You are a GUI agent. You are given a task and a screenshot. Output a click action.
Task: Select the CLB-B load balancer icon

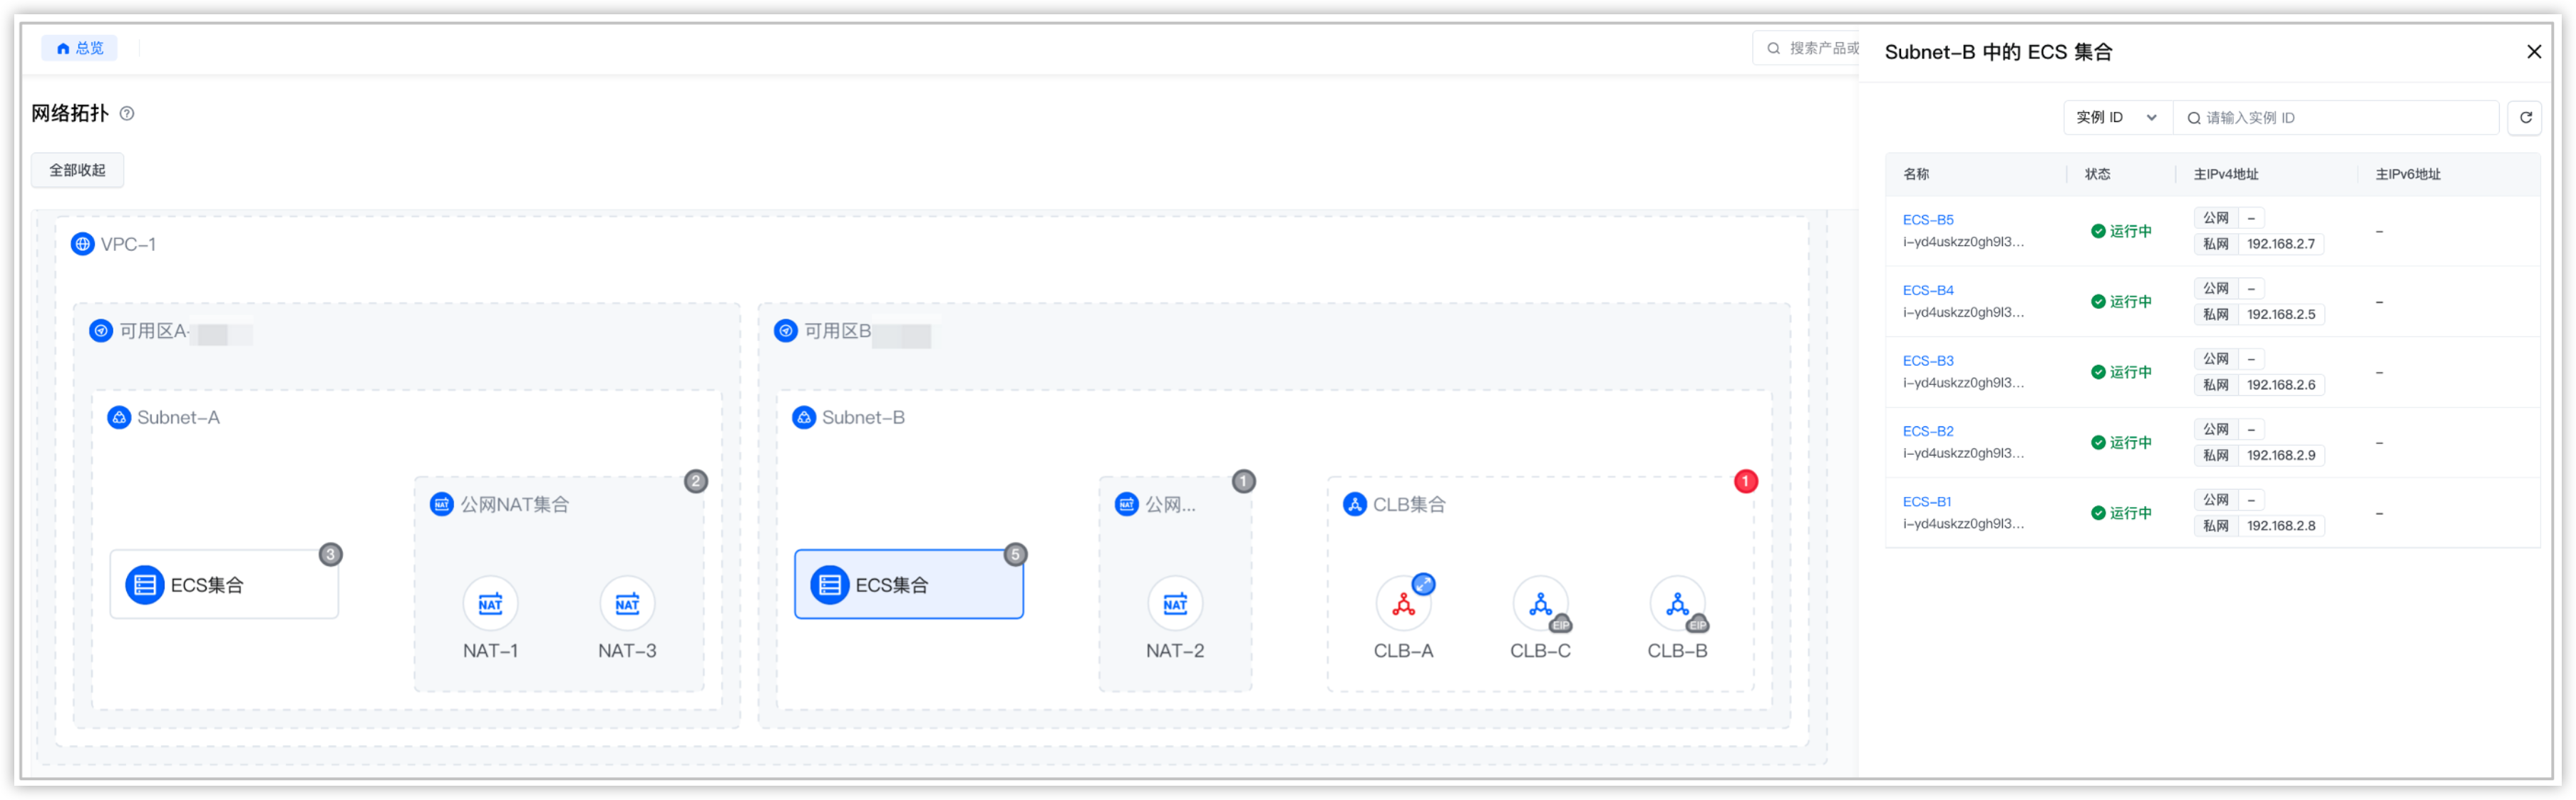(1677, 604)
